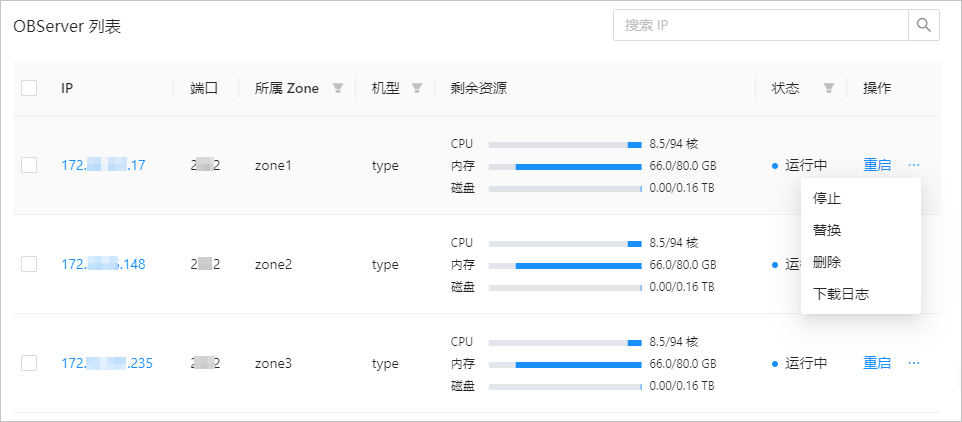
Task: Click the 8.5/94 核 value in zone3 row
Action: [x=674, y=342]
